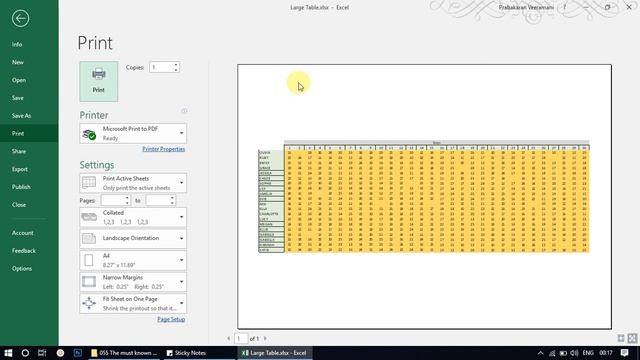This screenshot has height=360, width=640.
Task: Go to the previous preview page arrow
Action: [229, 338]
